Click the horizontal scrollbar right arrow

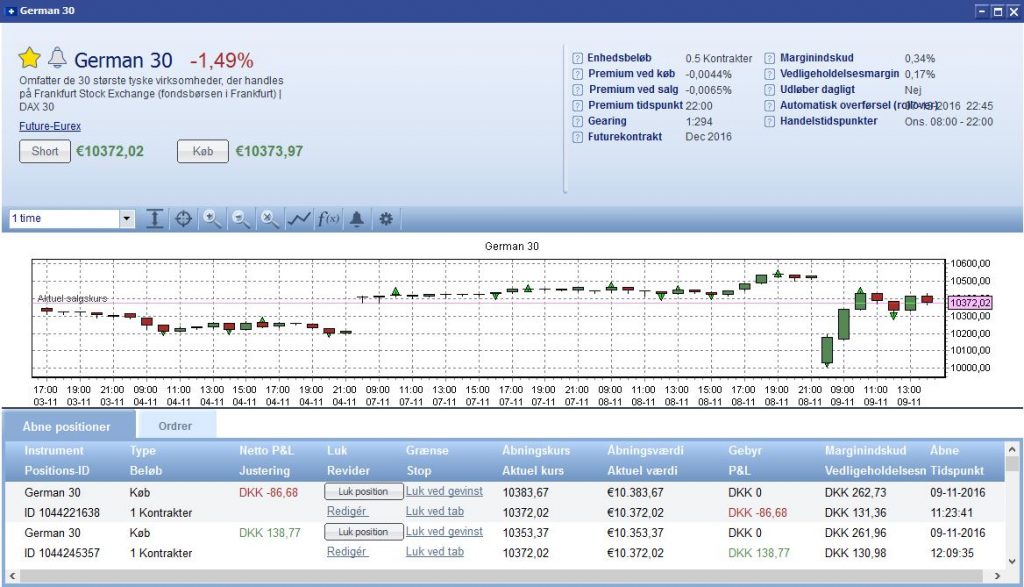[x=997, y=576]
